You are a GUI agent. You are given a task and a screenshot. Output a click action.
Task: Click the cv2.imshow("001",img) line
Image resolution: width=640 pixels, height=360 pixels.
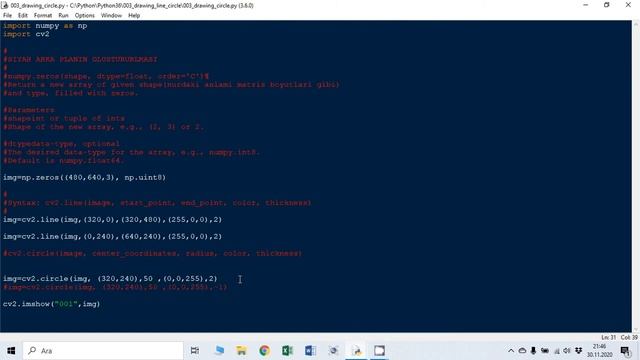[51, 304]
